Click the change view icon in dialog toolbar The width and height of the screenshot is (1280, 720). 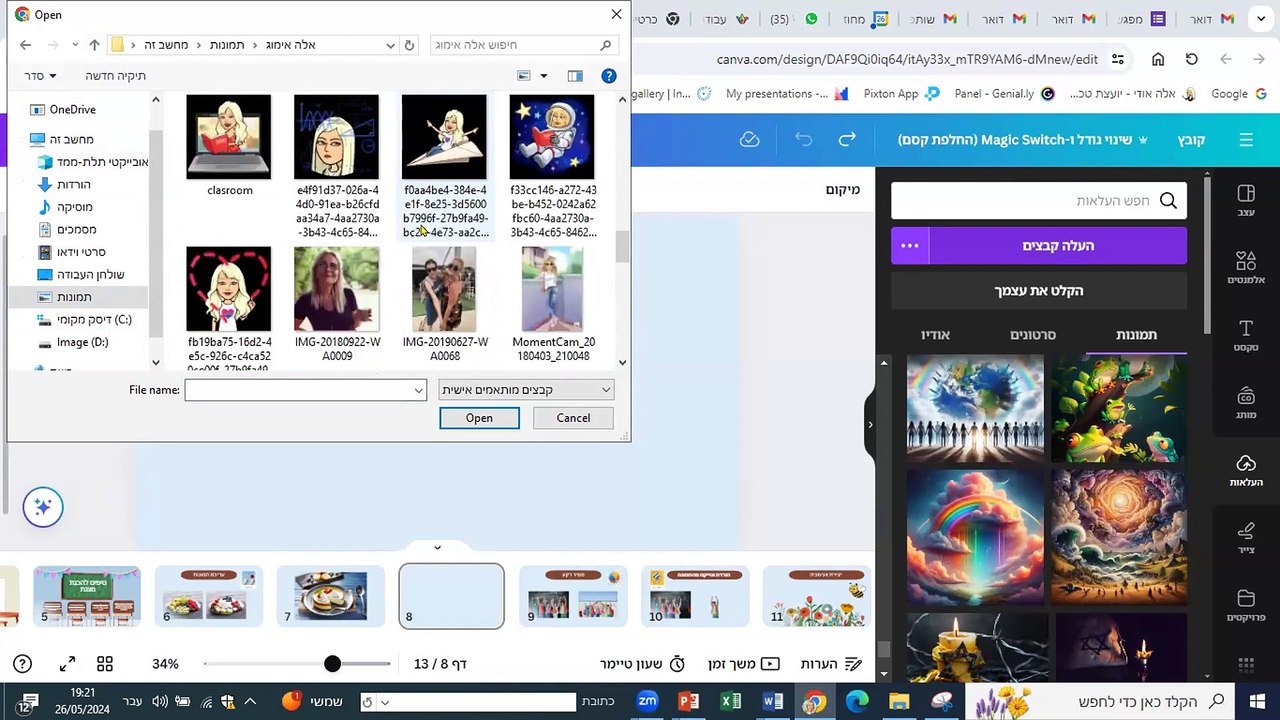click(x=524, y=76)
